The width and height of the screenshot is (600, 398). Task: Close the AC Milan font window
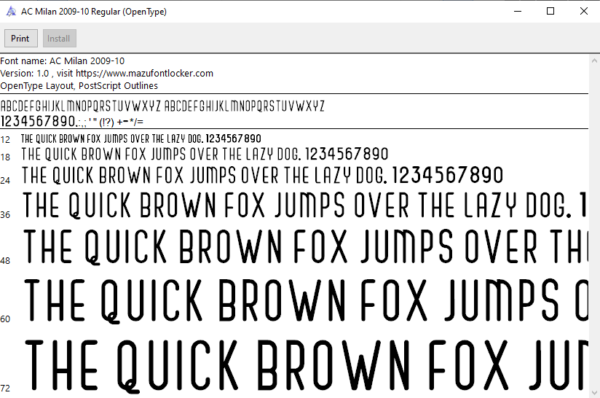[584, 11]
